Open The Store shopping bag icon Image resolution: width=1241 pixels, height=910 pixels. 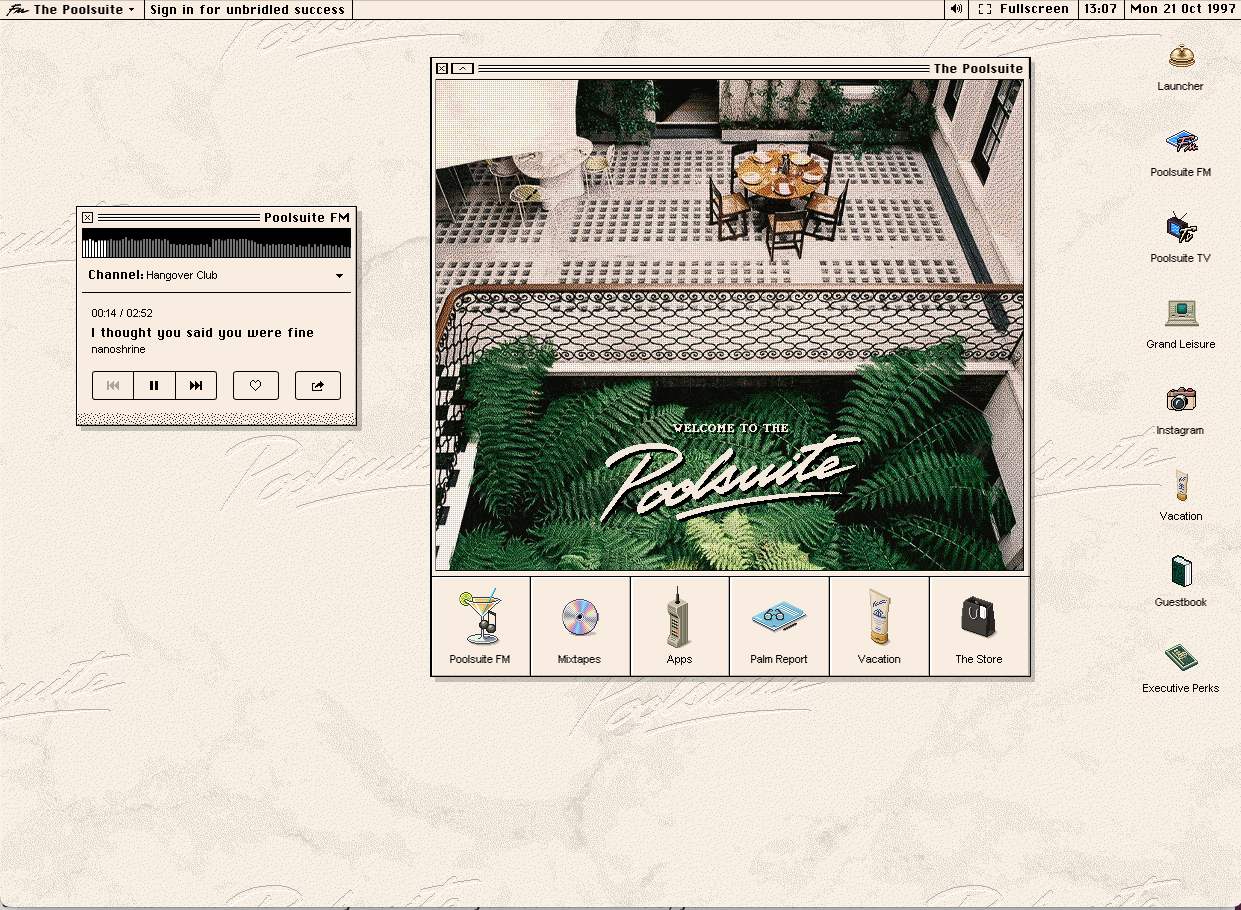pyautogui.click(x=978, y=626)
